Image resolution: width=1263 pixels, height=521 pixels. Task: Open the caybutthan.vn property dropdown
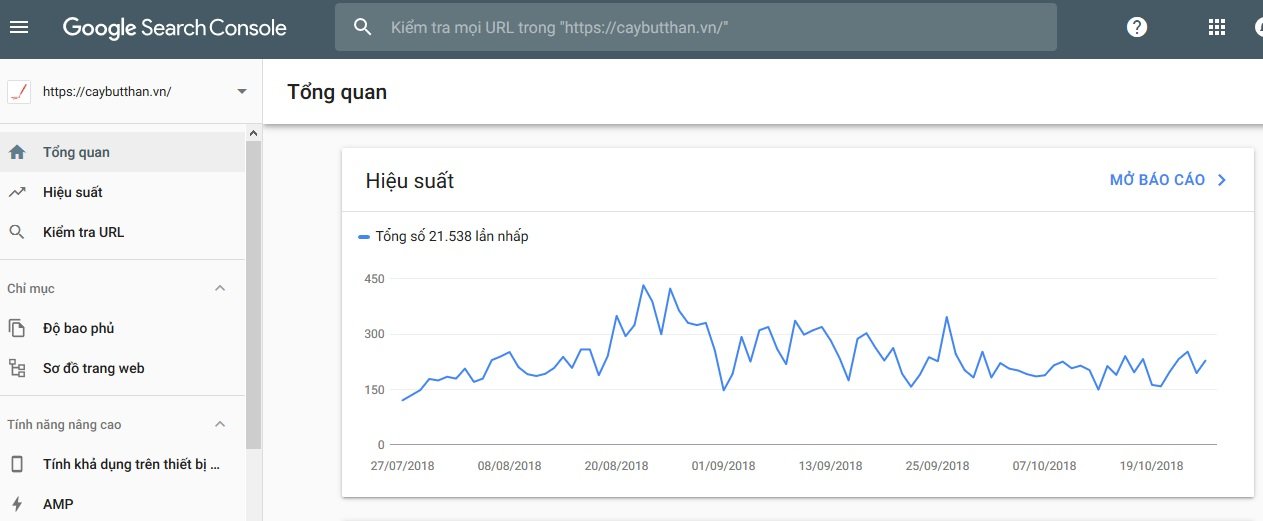(x=241, y=92)
